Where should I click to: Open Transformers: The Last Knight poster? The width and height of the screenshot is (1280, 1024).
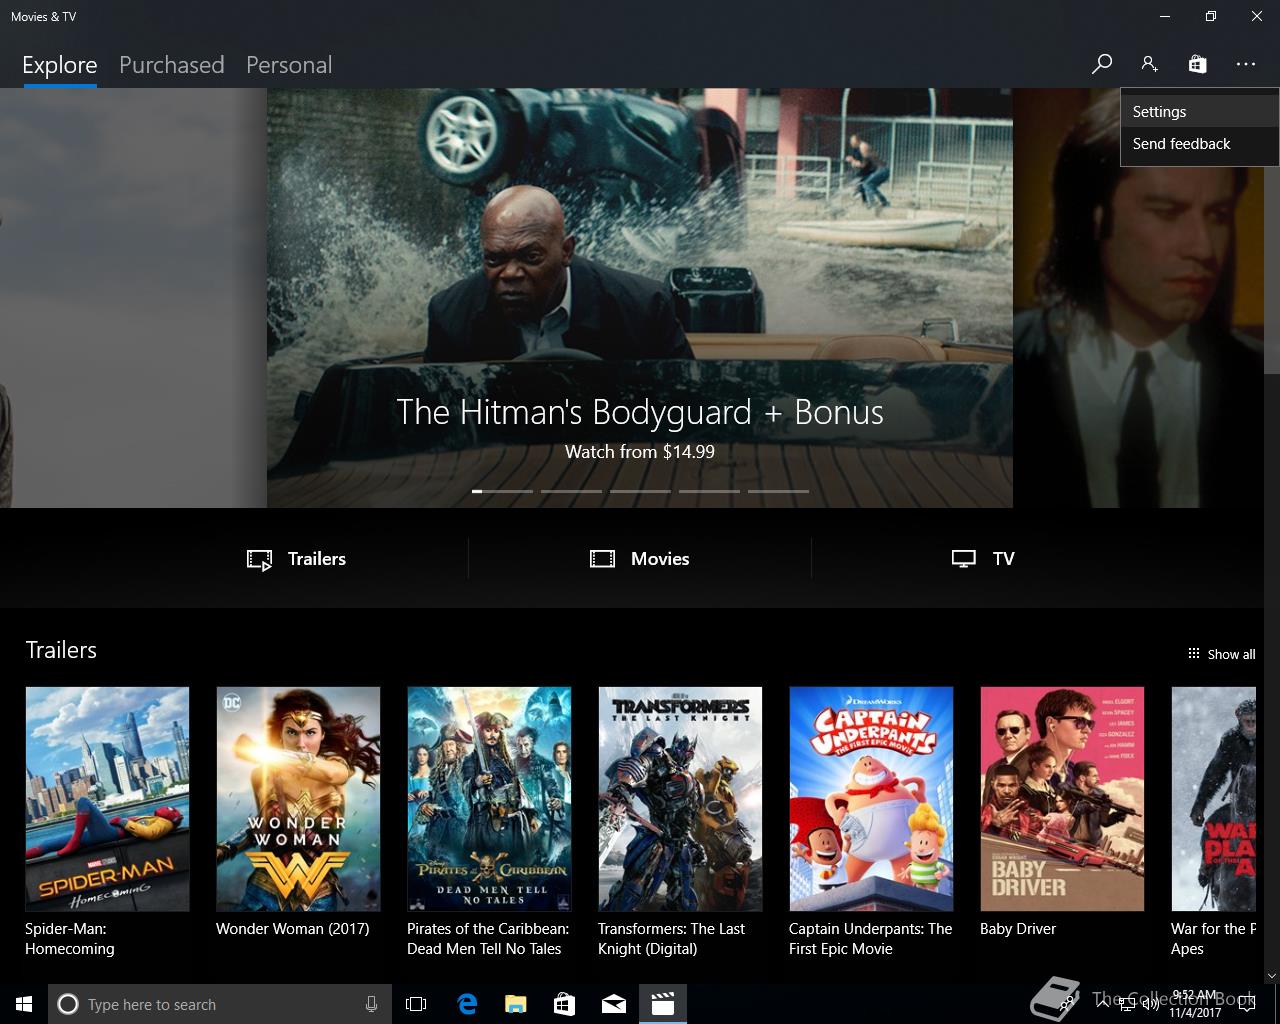click(x=680, y=799)
